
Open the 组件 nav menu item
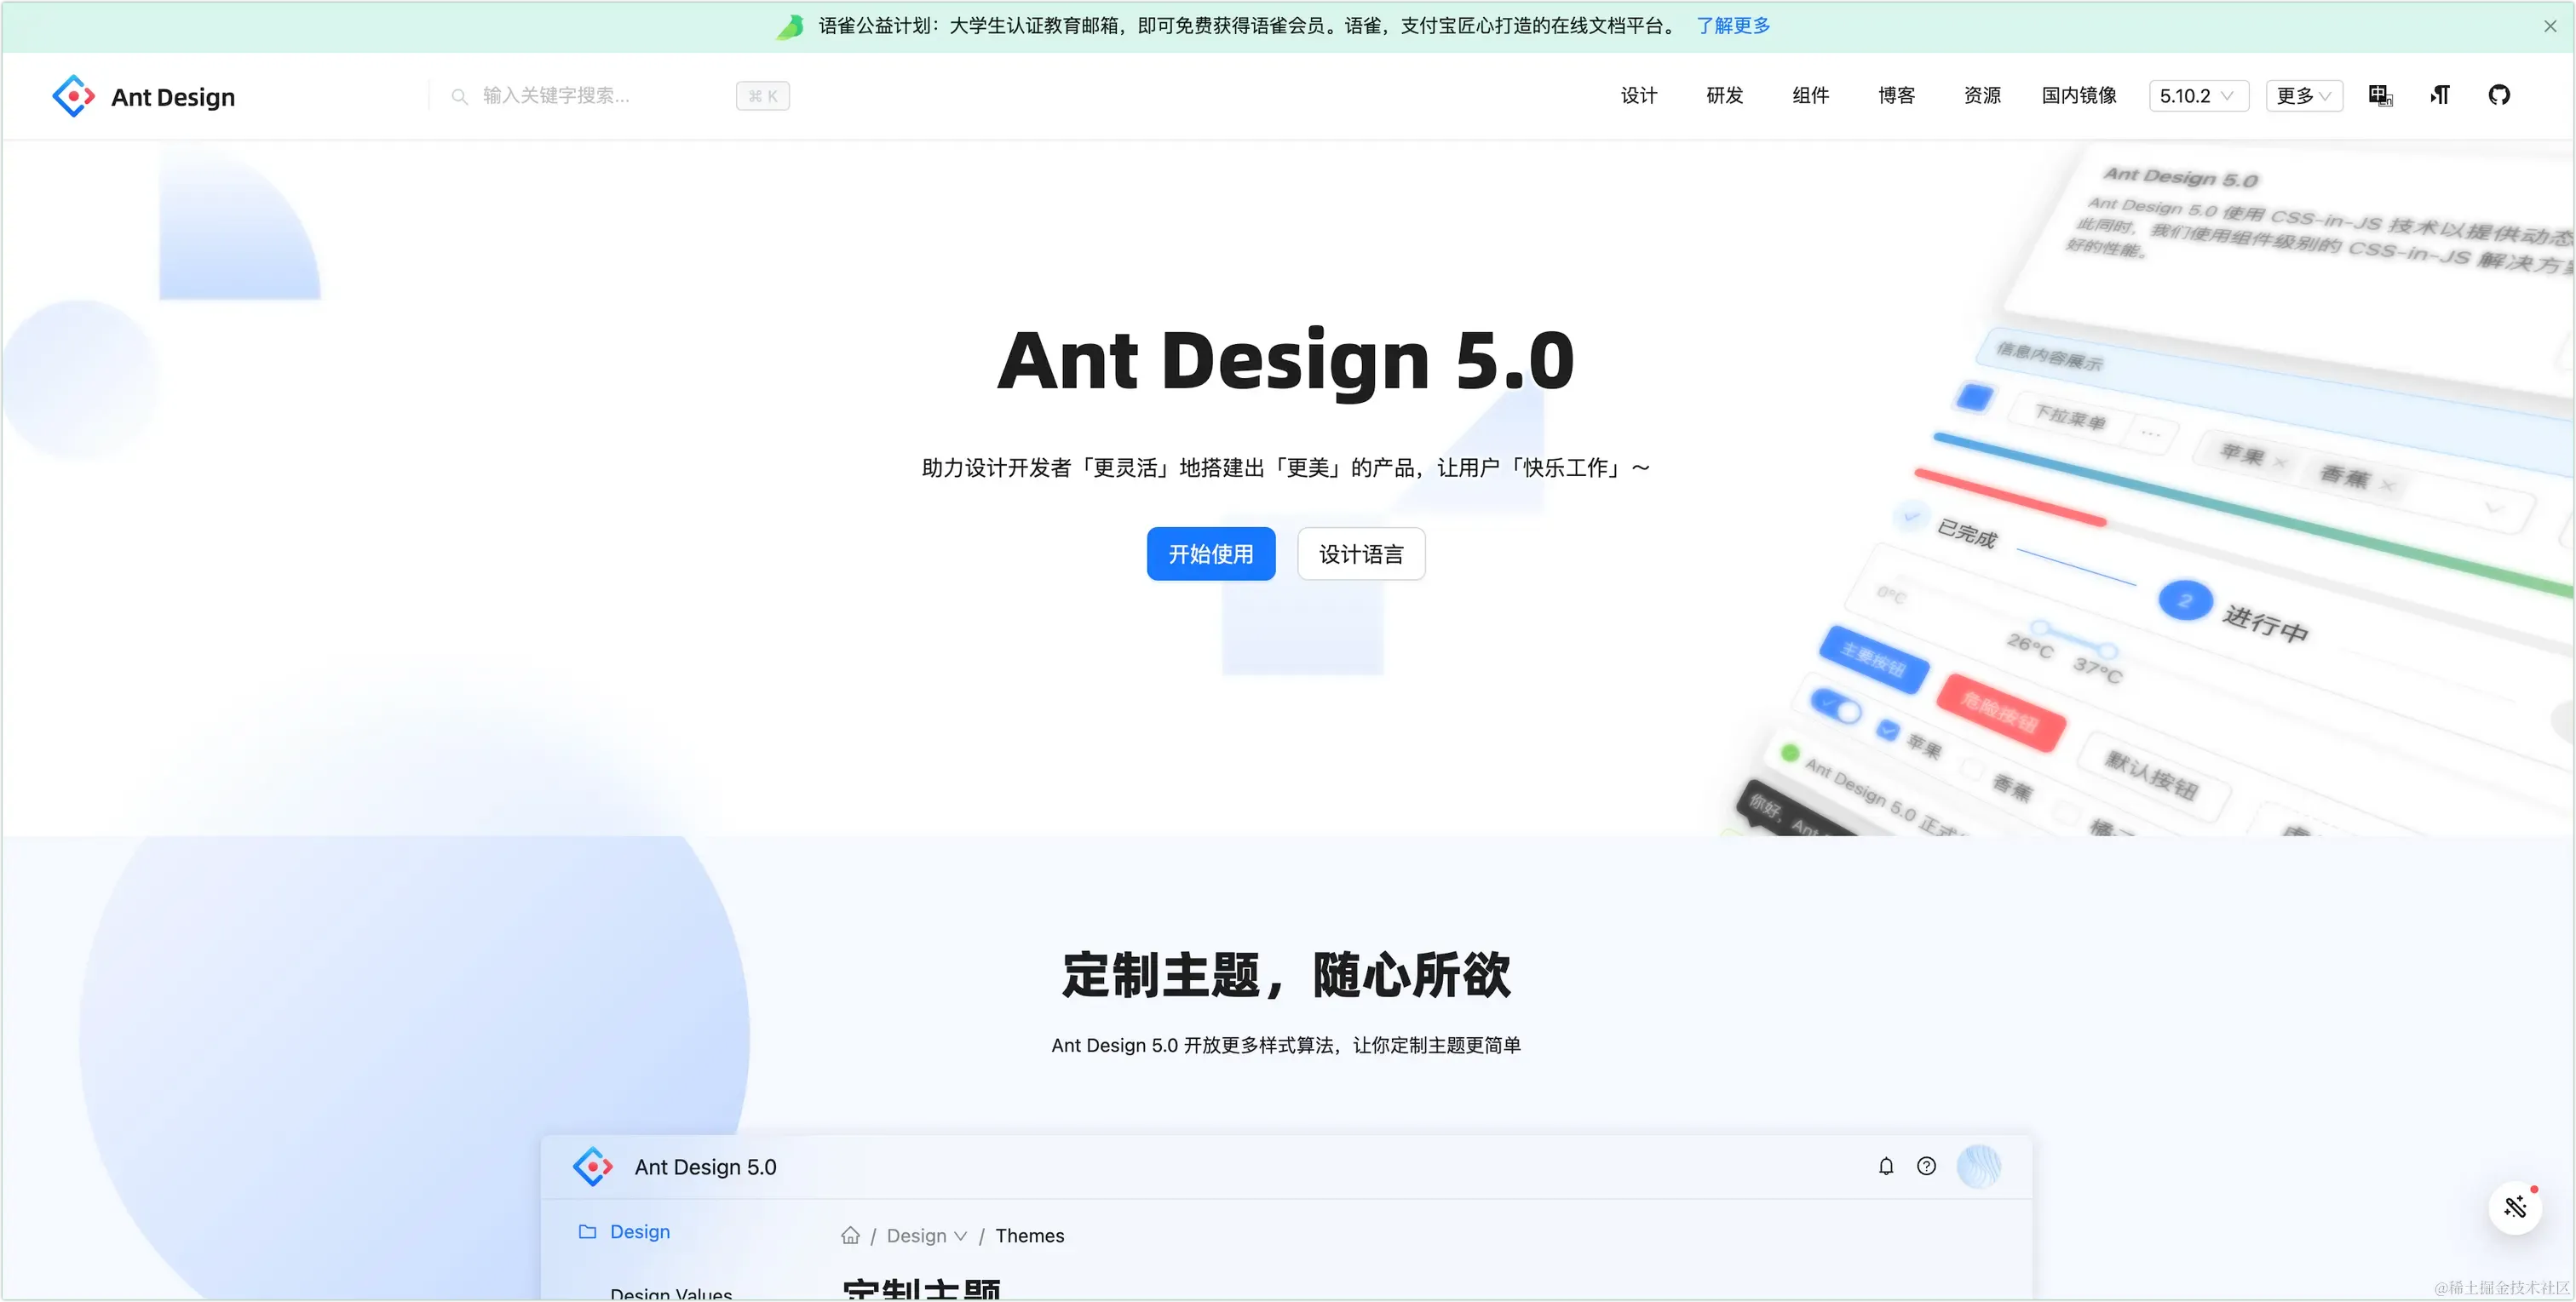point(1811,96)
